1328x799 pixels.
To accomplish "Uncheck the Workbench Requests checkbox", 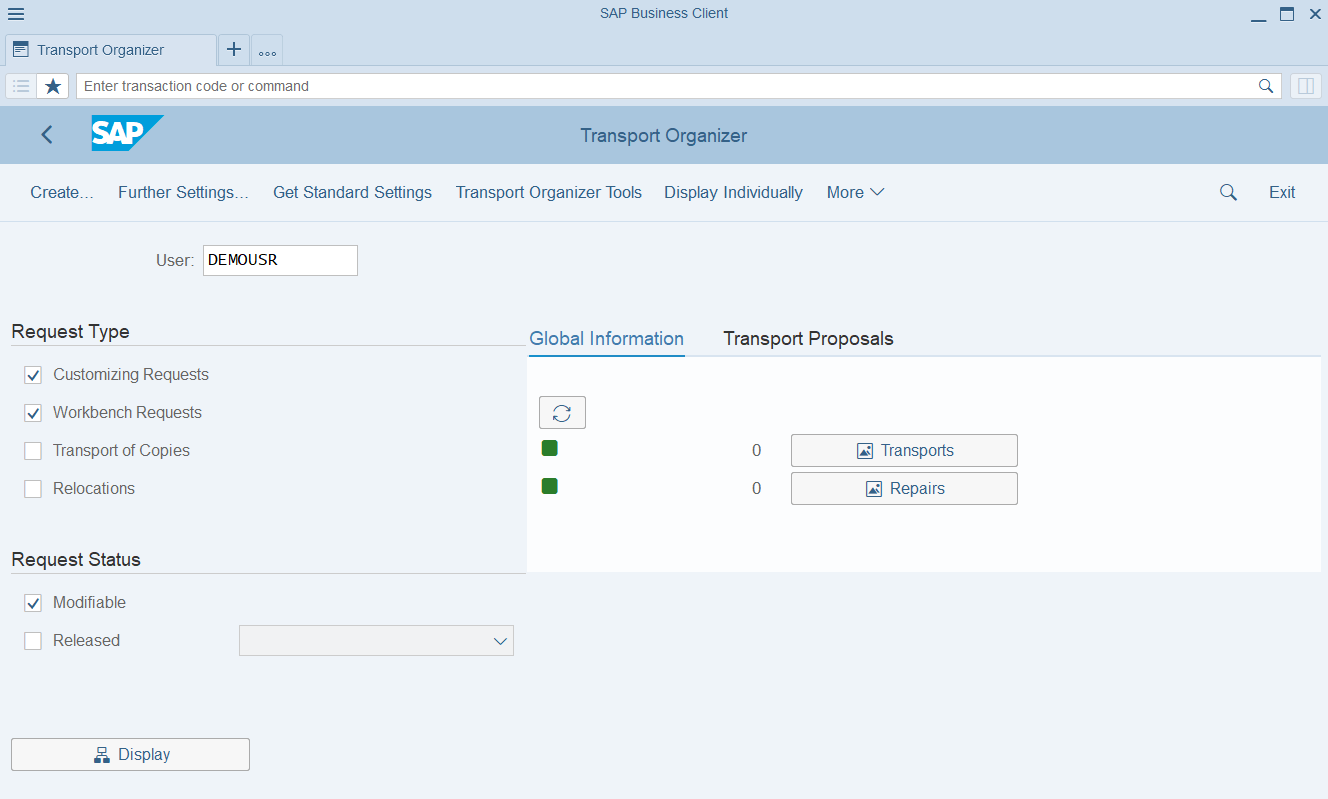I will tap(33, 413).
